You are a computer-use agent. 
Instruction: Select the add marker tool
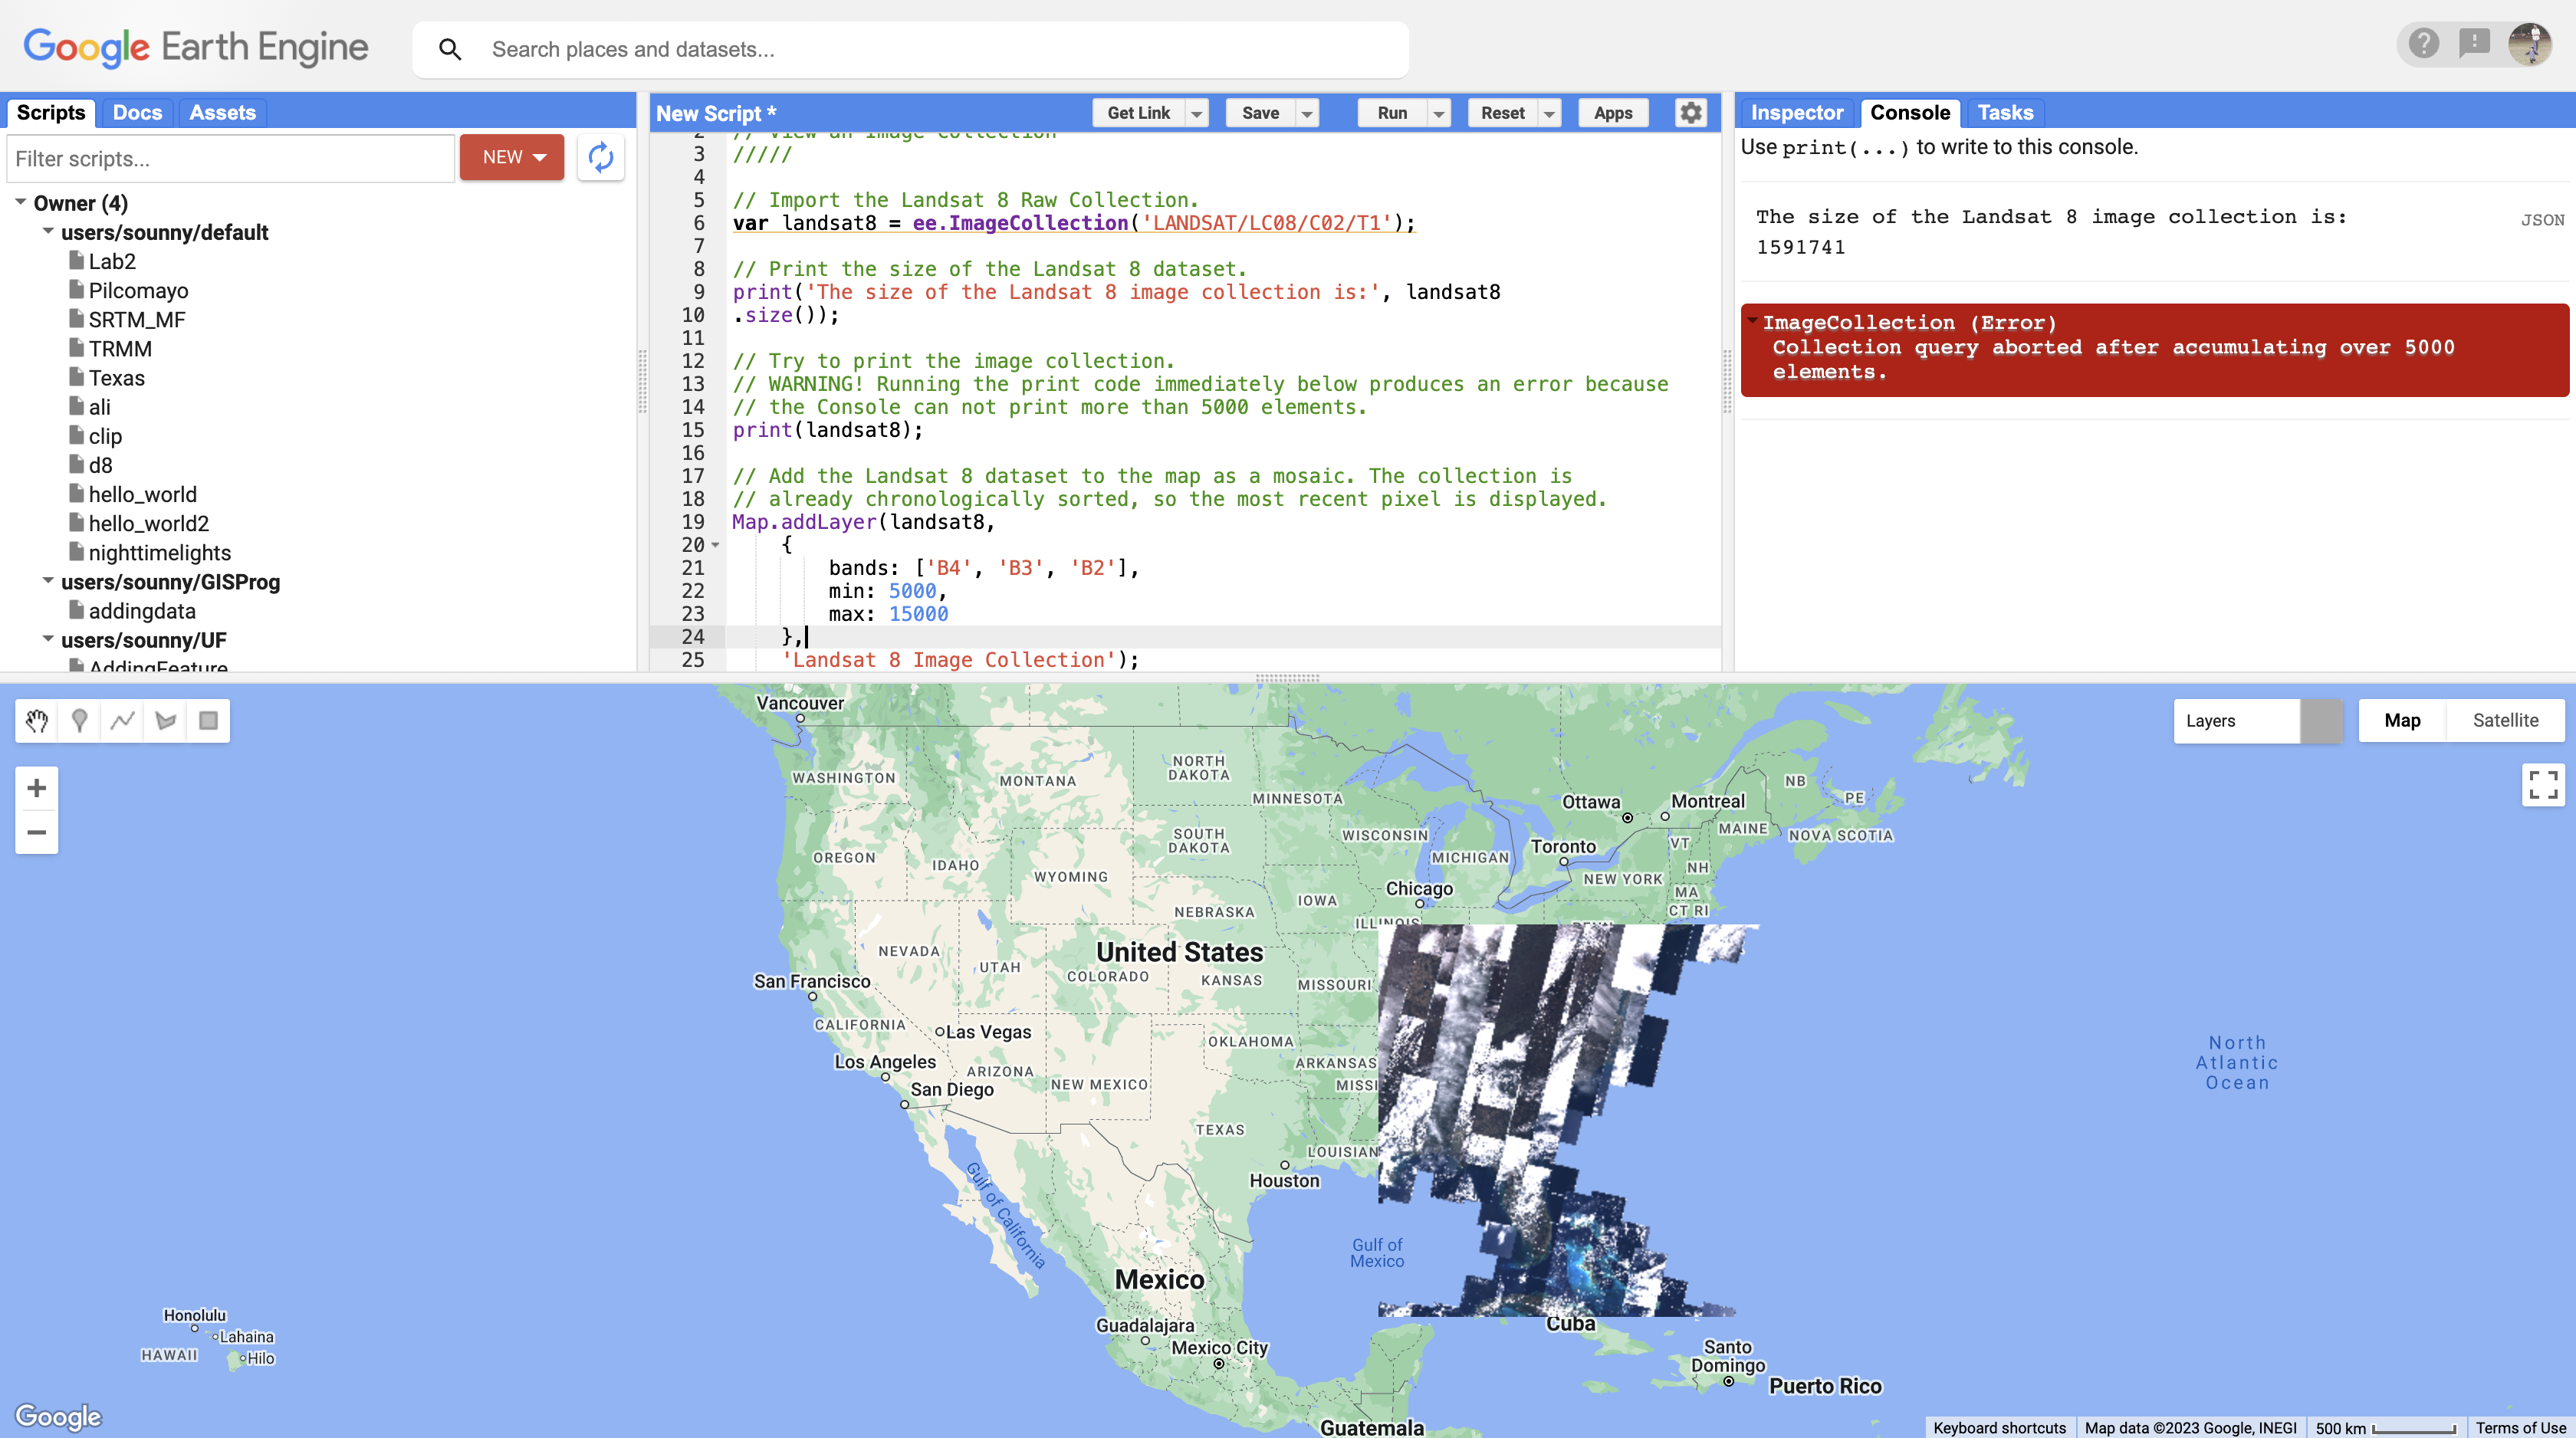pos(80,720)
